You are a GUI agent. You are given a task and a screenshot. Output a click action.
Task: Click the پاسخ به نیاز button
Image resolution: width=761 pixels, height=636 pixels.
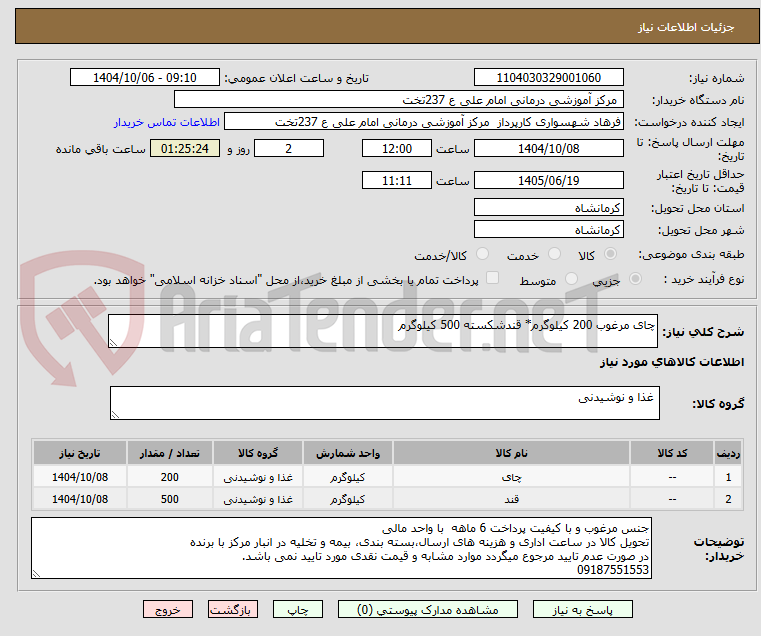click(x=582, y=610)
